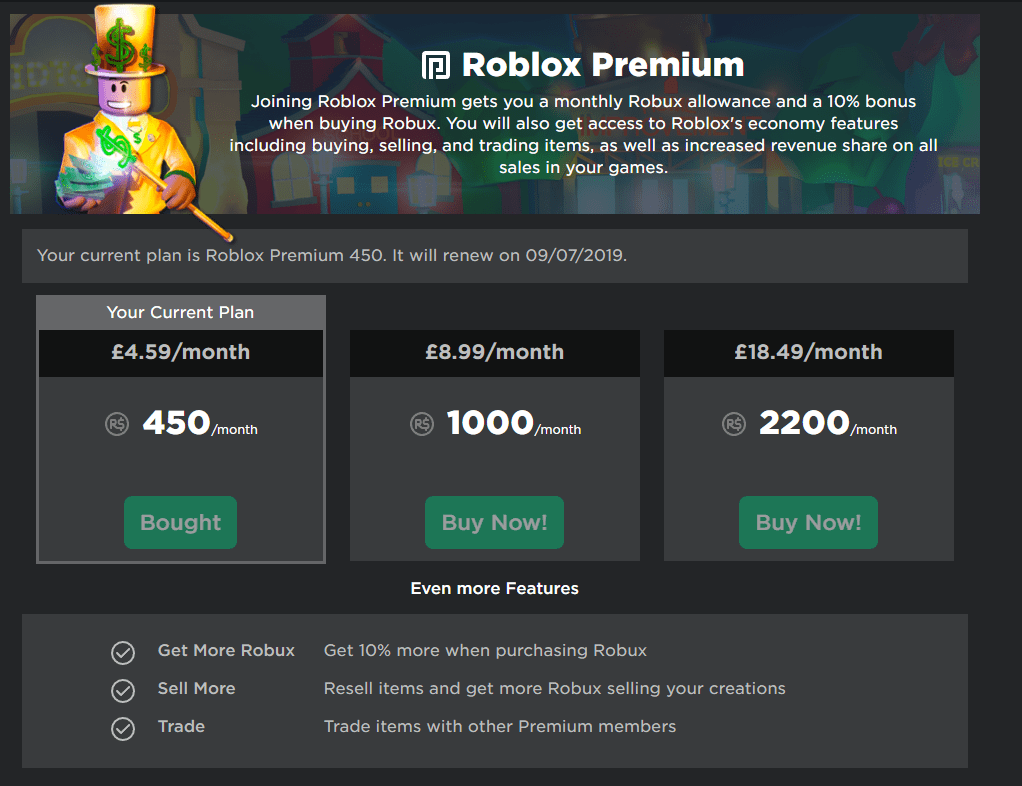Screen dimensions: 1022x786
Task: Select the Robux icon on the 450 plan
Action: point(116,423)
